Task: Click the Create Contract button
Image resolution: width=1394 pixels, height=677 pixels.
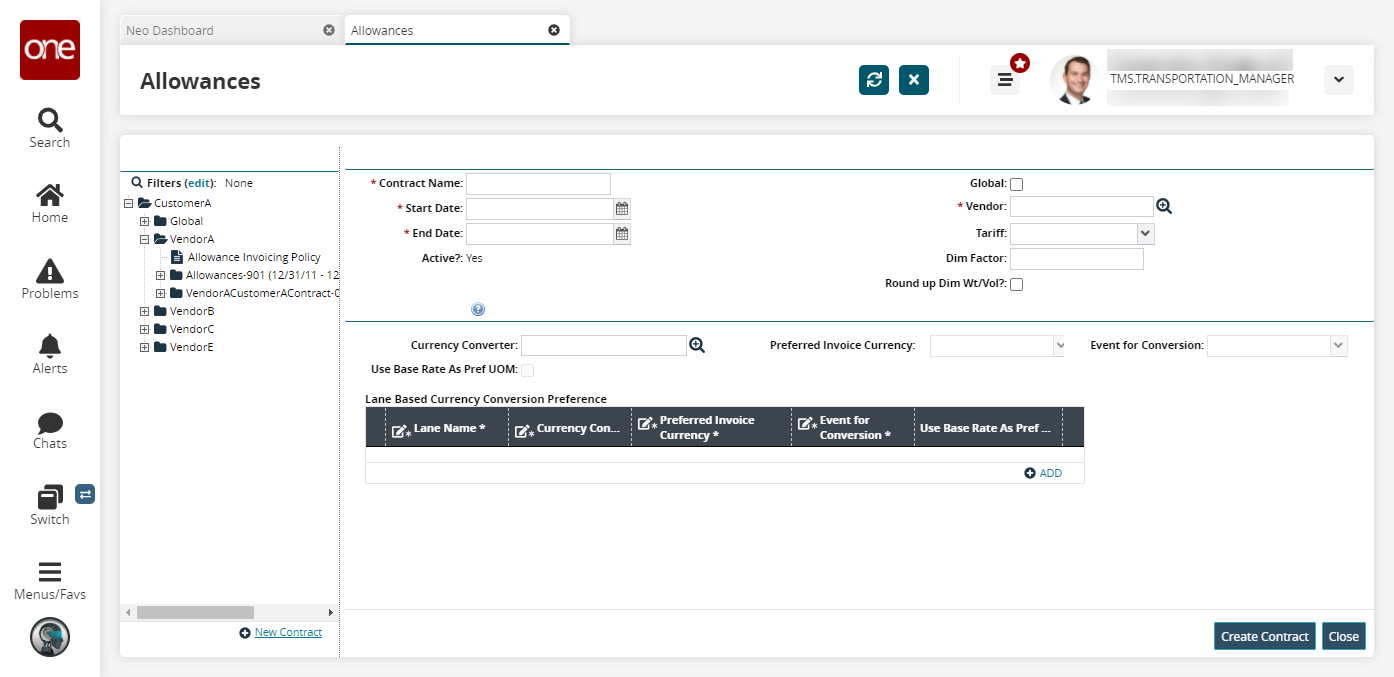Action: tap(1264, 636)
